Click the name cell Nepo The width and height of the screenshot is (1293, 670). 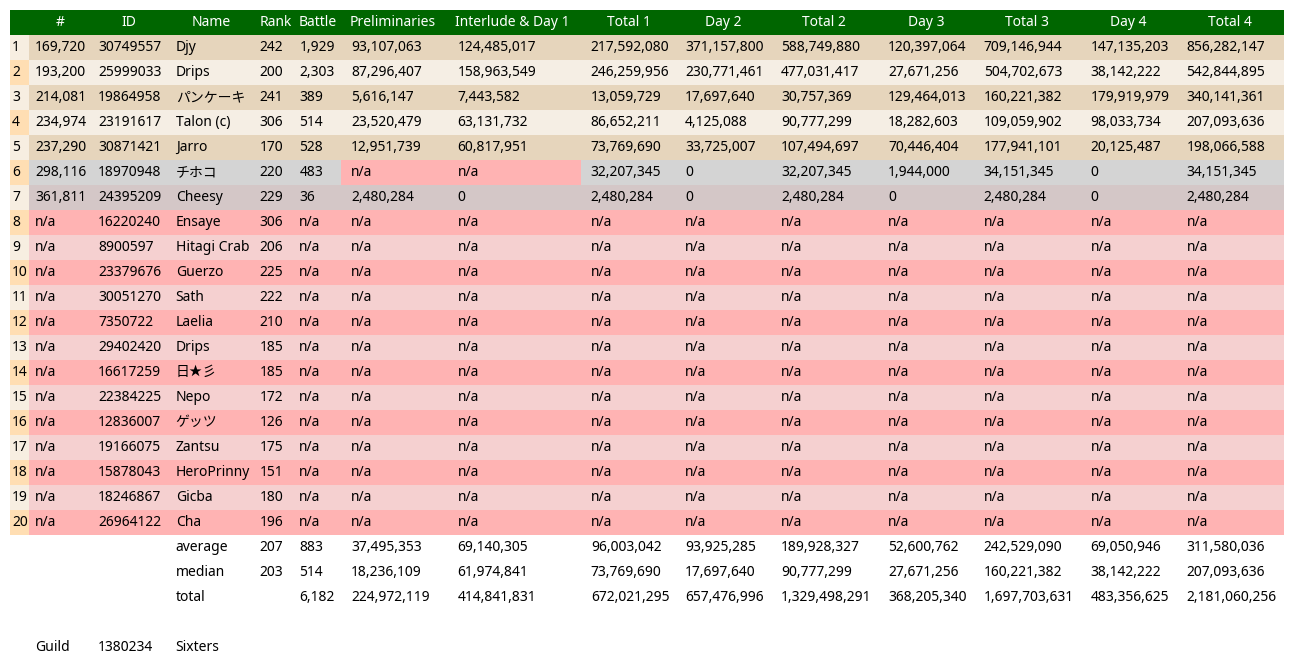click(193, 396)
